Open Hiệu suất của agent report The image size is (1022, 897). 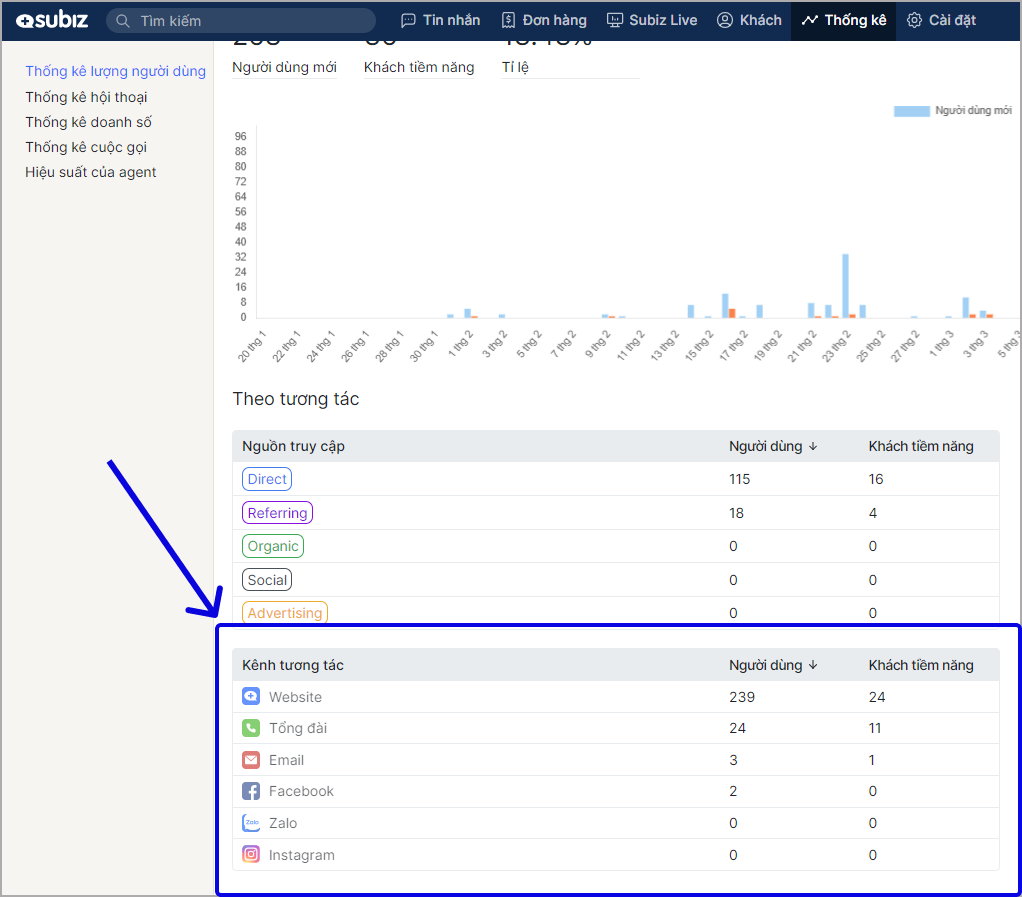[x=91, y=172]
